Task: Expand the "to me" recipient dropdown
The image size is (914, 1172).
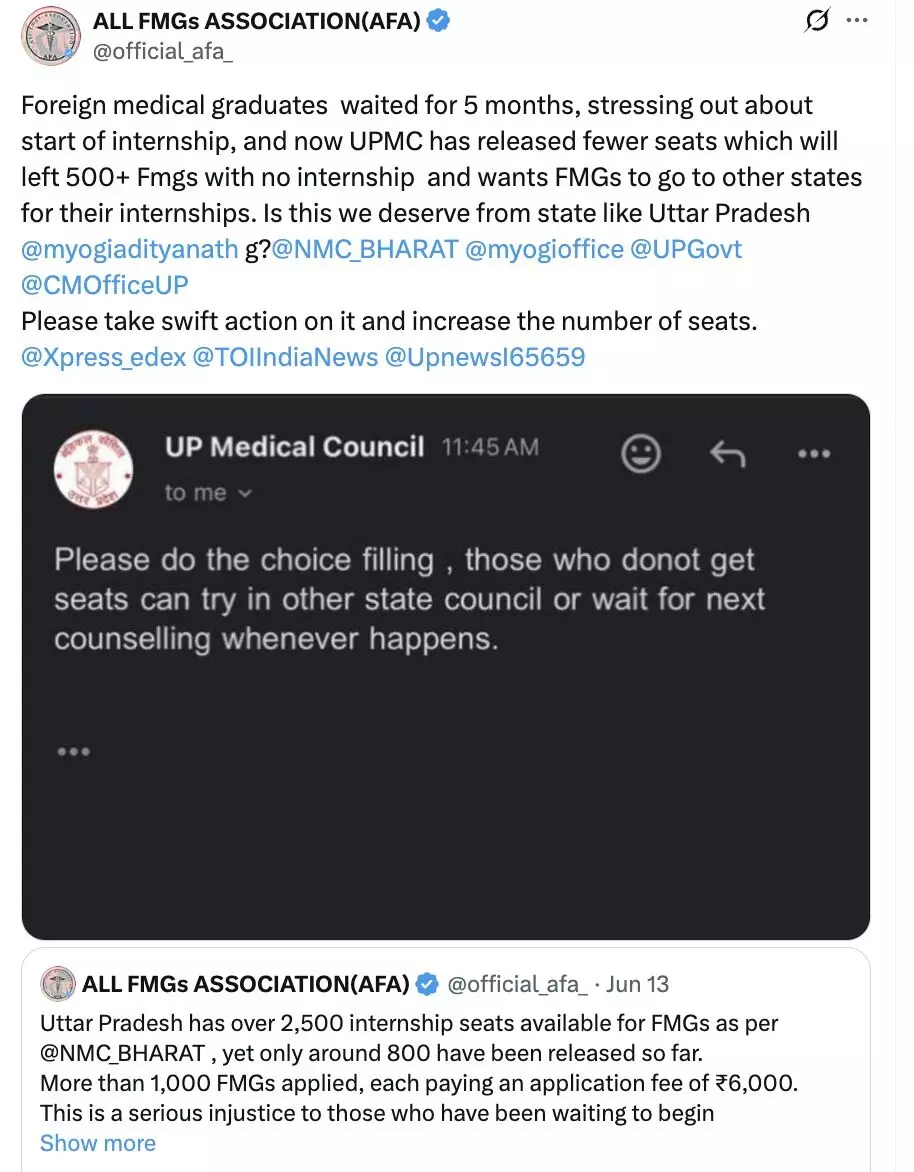Action: coord(208,492)
